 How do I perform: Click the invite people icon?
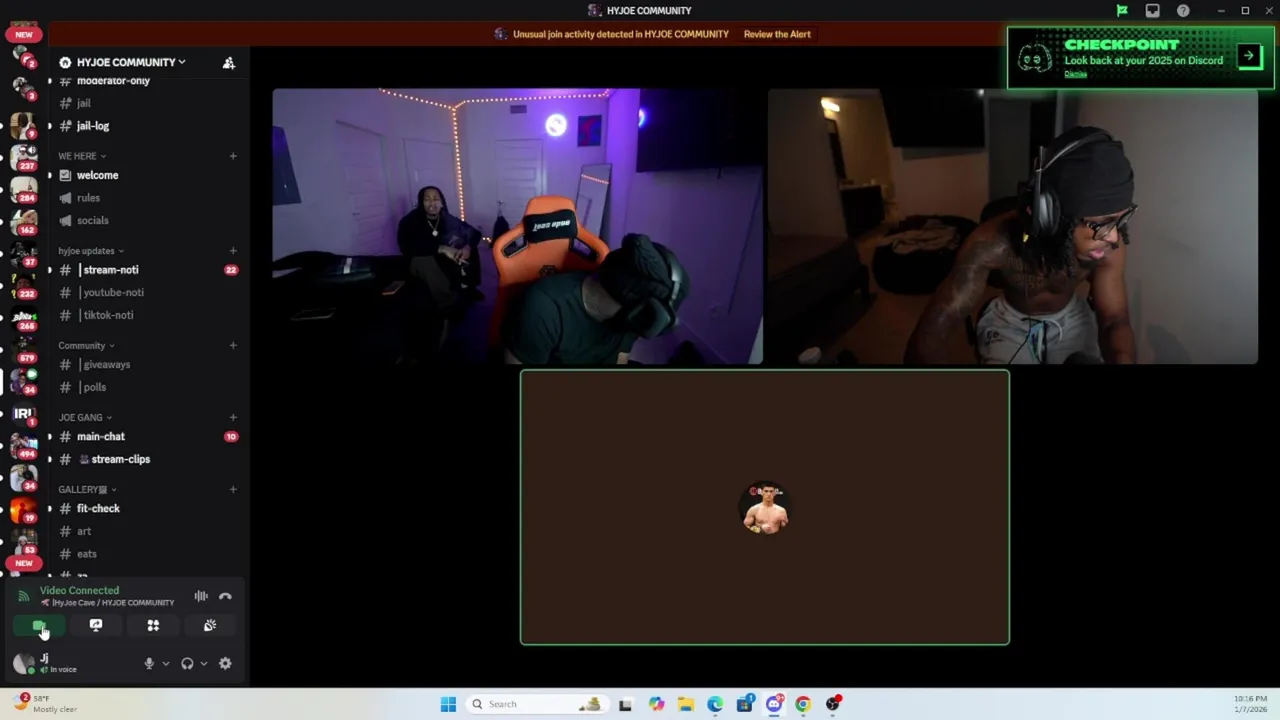pyautogui.click(x=229, y=62)
